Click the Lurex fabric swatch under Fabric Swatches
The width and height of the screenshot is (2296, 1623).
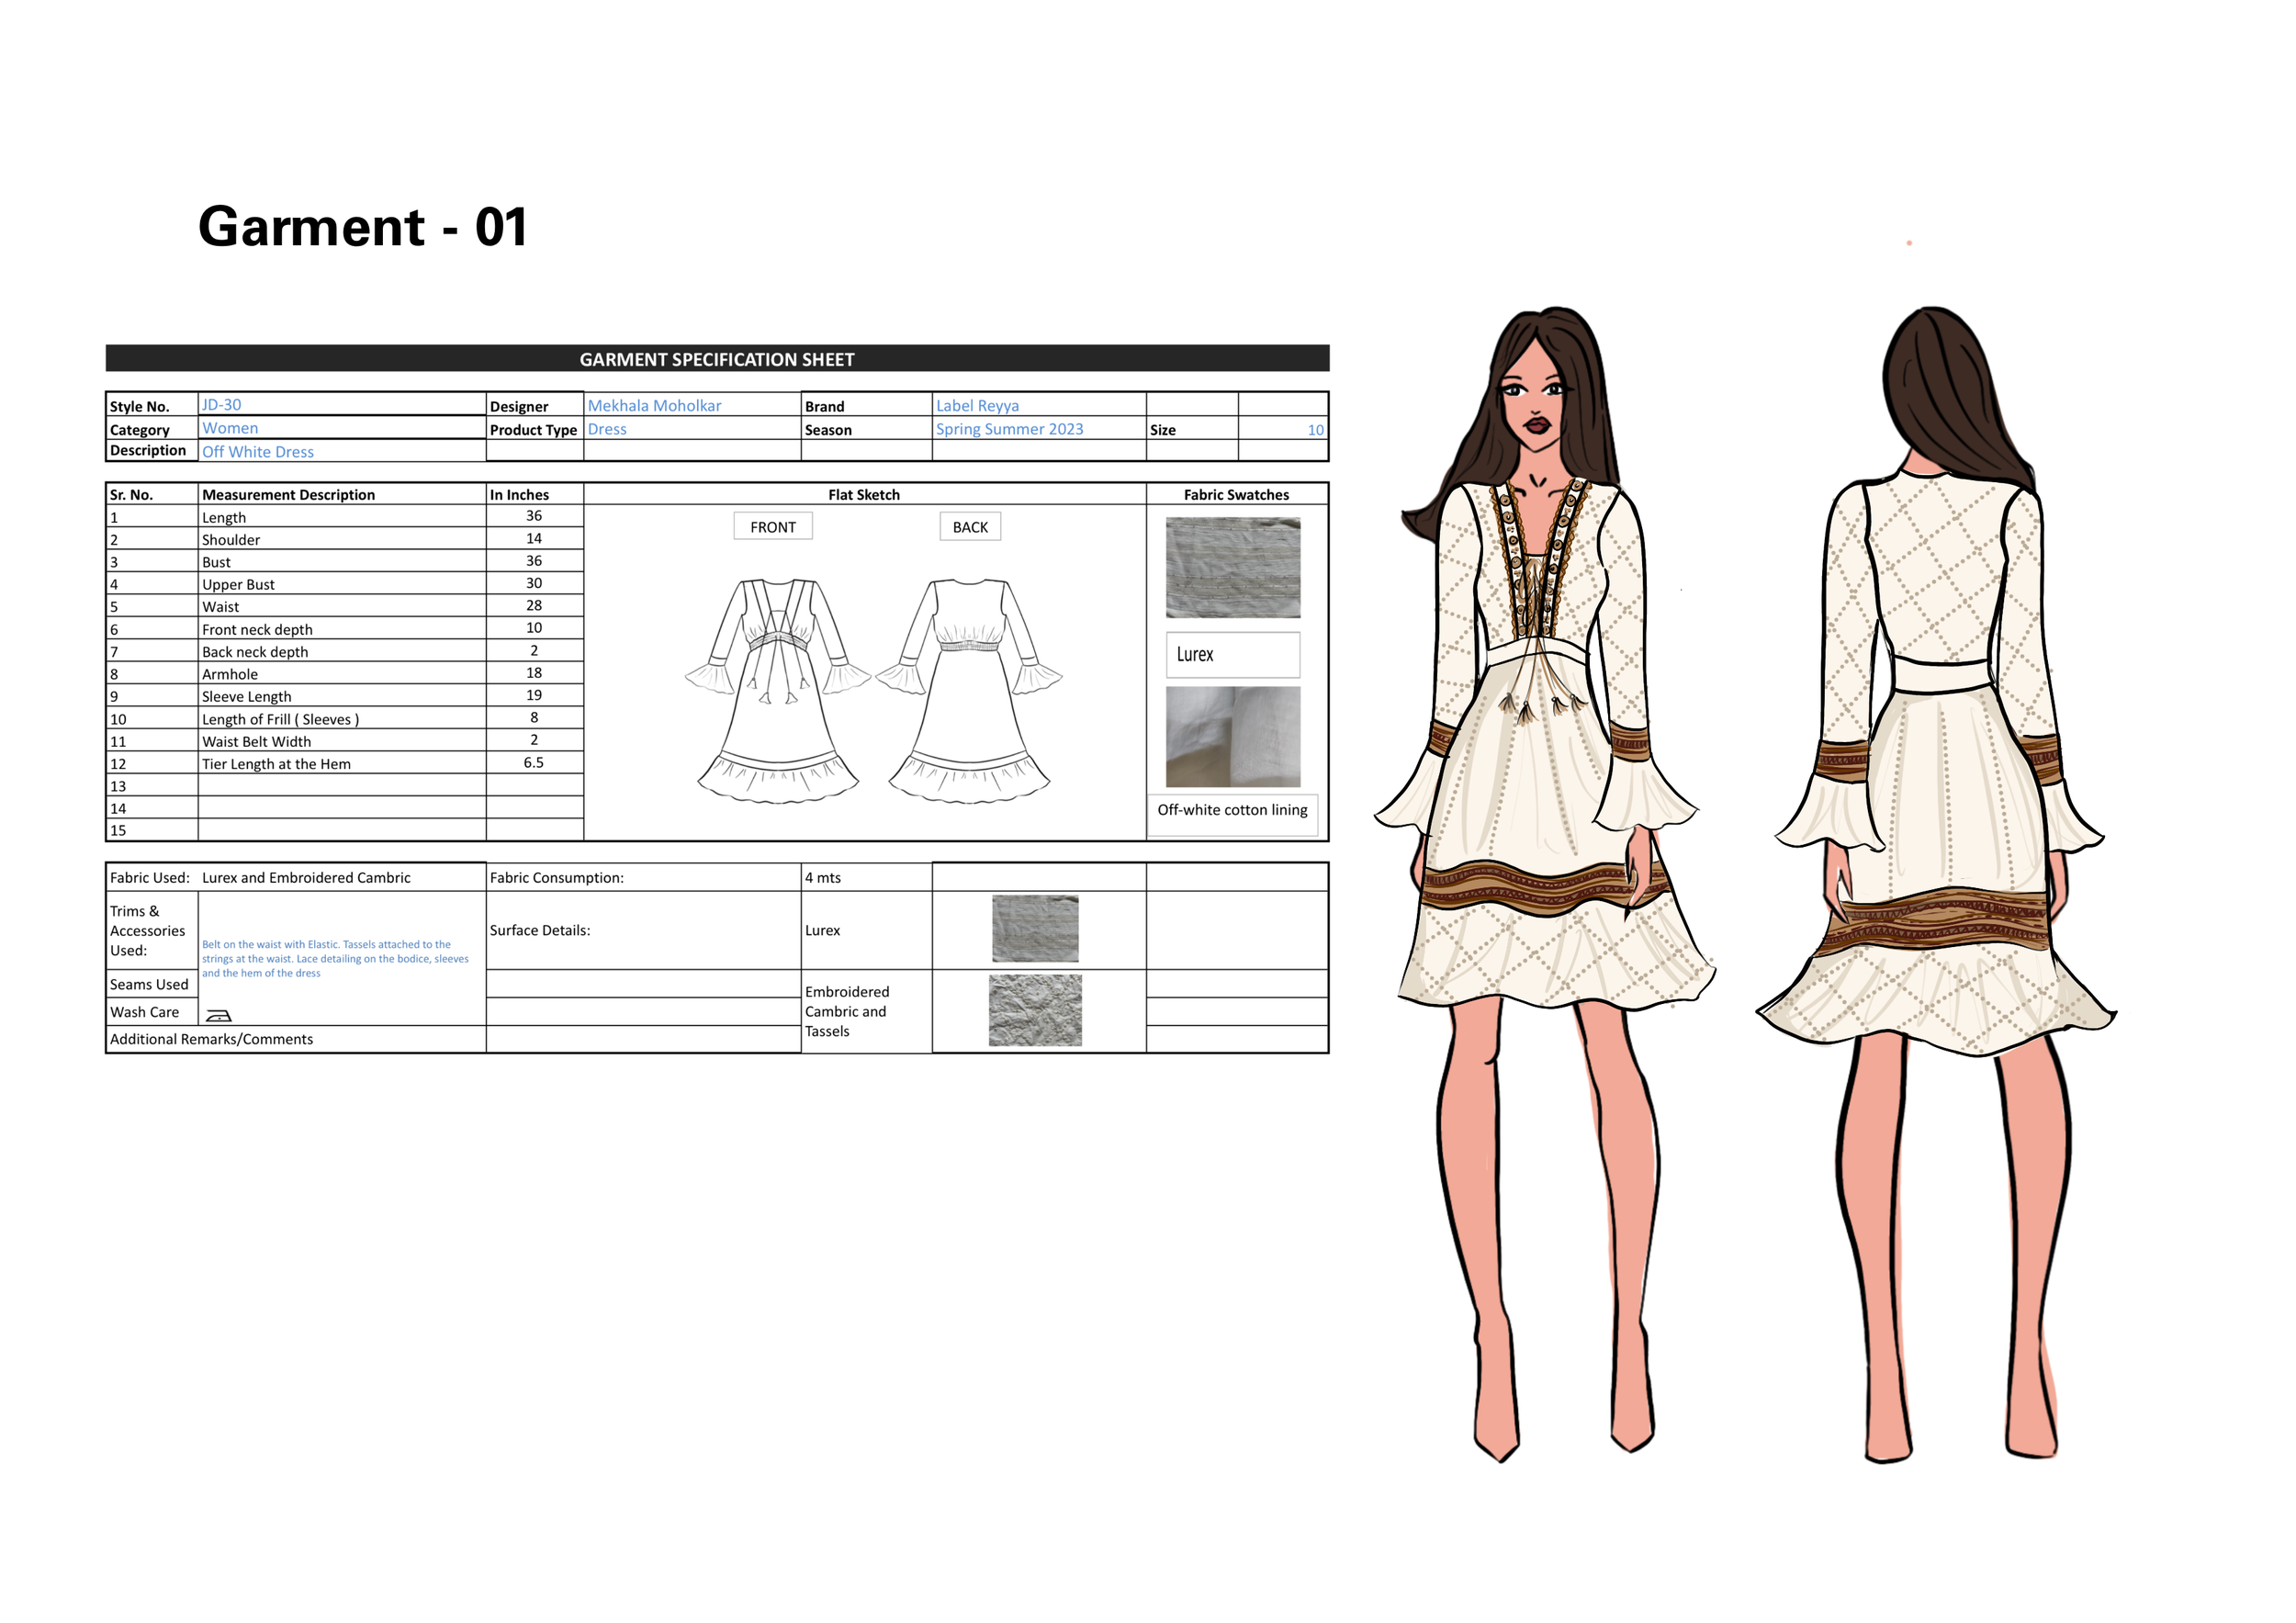(x=1232, y=567)
